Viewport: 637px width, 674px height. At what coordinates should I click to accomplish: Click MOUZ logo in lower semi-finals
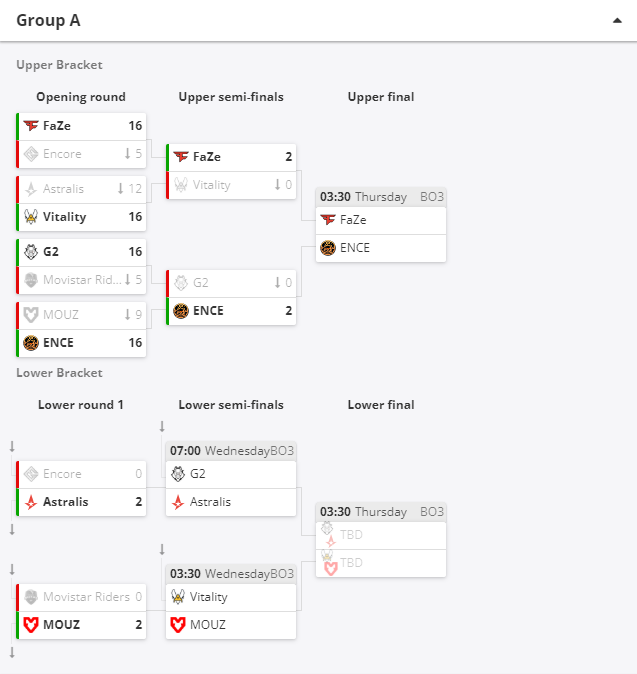(x=178, y=625)
